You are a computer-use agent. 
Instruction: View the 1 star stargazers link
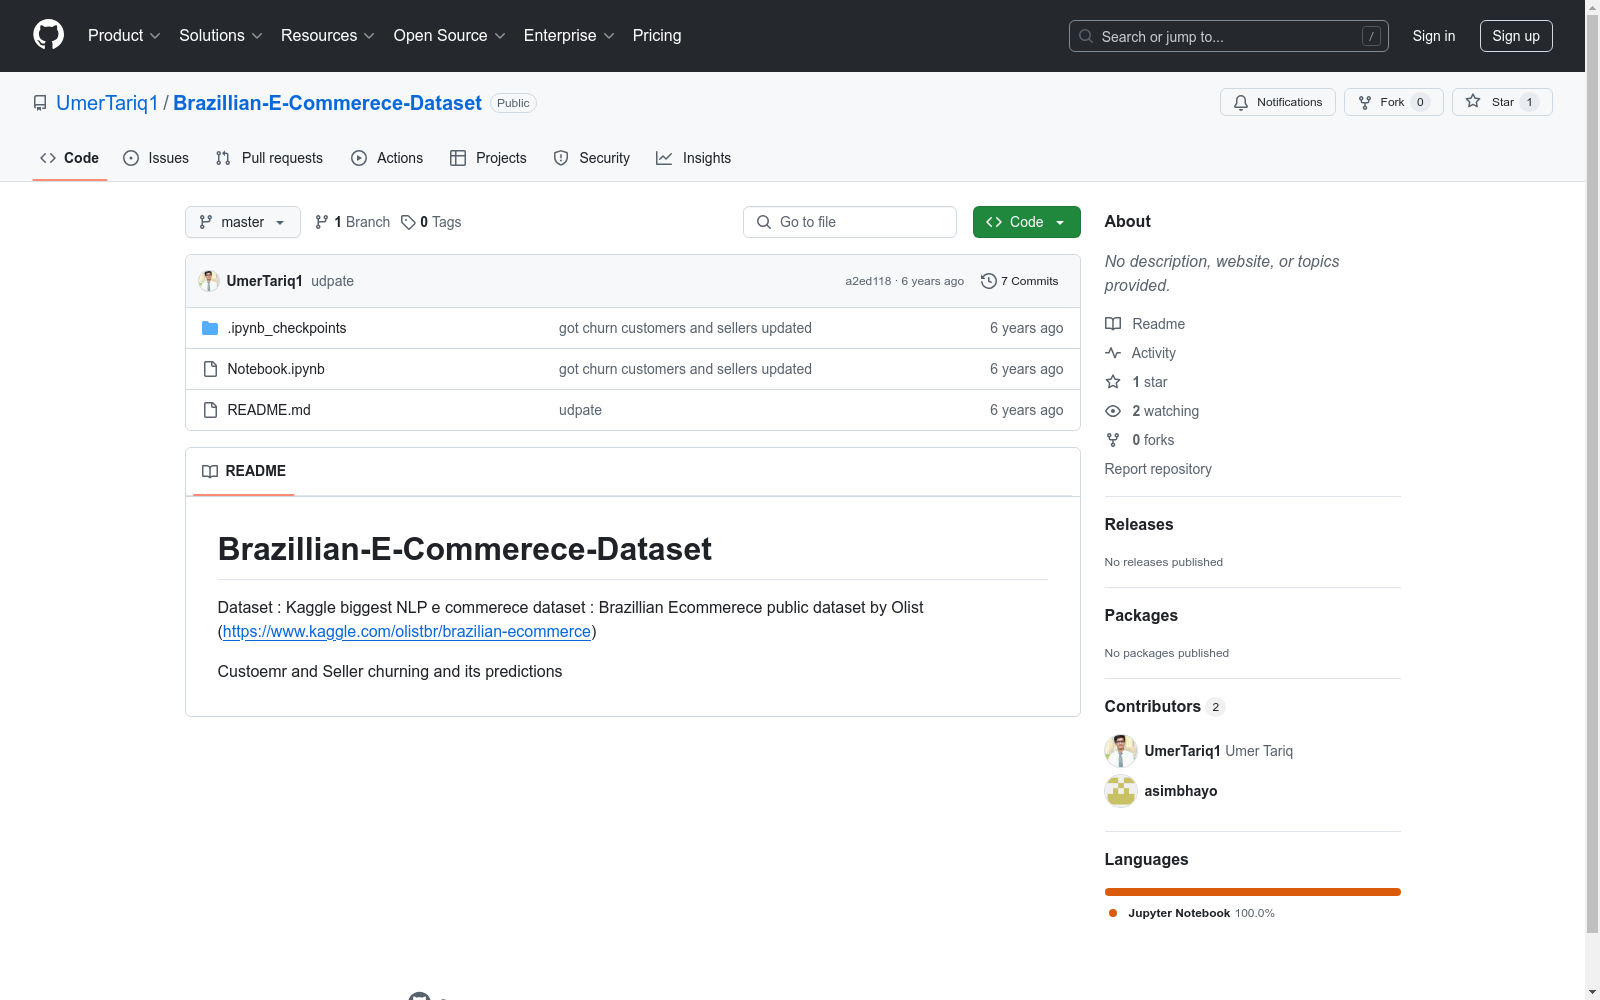pos(1136,382)
